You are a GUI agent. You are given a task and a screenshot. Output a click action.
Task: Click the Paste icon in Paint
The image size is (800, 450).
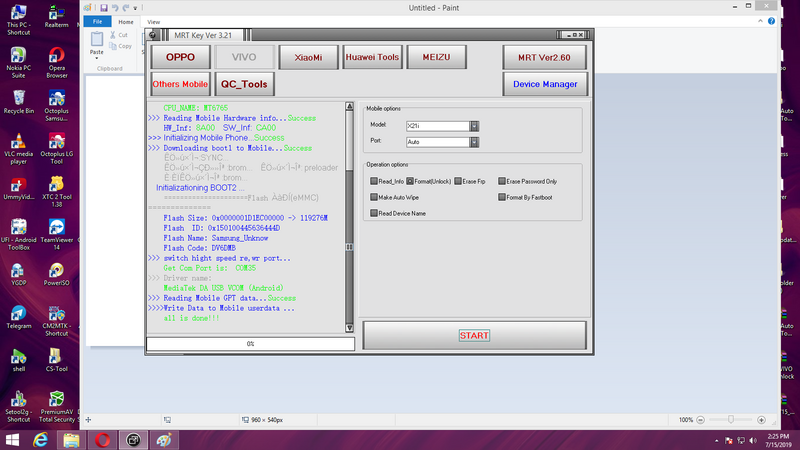coord(96,39)
